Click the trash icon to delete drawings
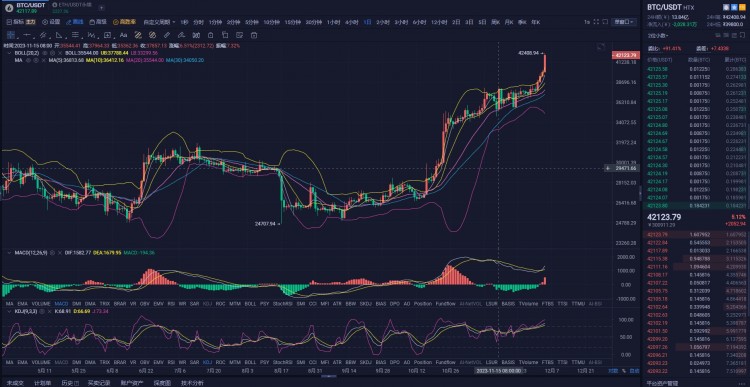This screenshot has height=387, width=750. pos(254,35)
